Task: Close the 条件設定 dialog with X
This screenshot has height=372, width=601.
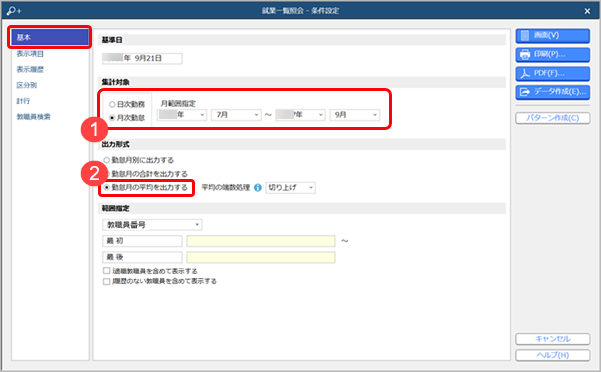Action: (x=587, y=11)
